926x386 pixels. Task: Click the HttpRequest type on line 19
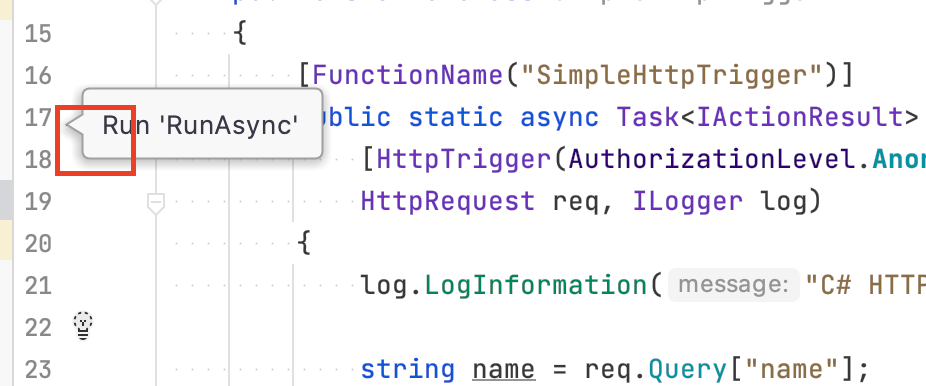pyautogui.click(x=448, y=202)
